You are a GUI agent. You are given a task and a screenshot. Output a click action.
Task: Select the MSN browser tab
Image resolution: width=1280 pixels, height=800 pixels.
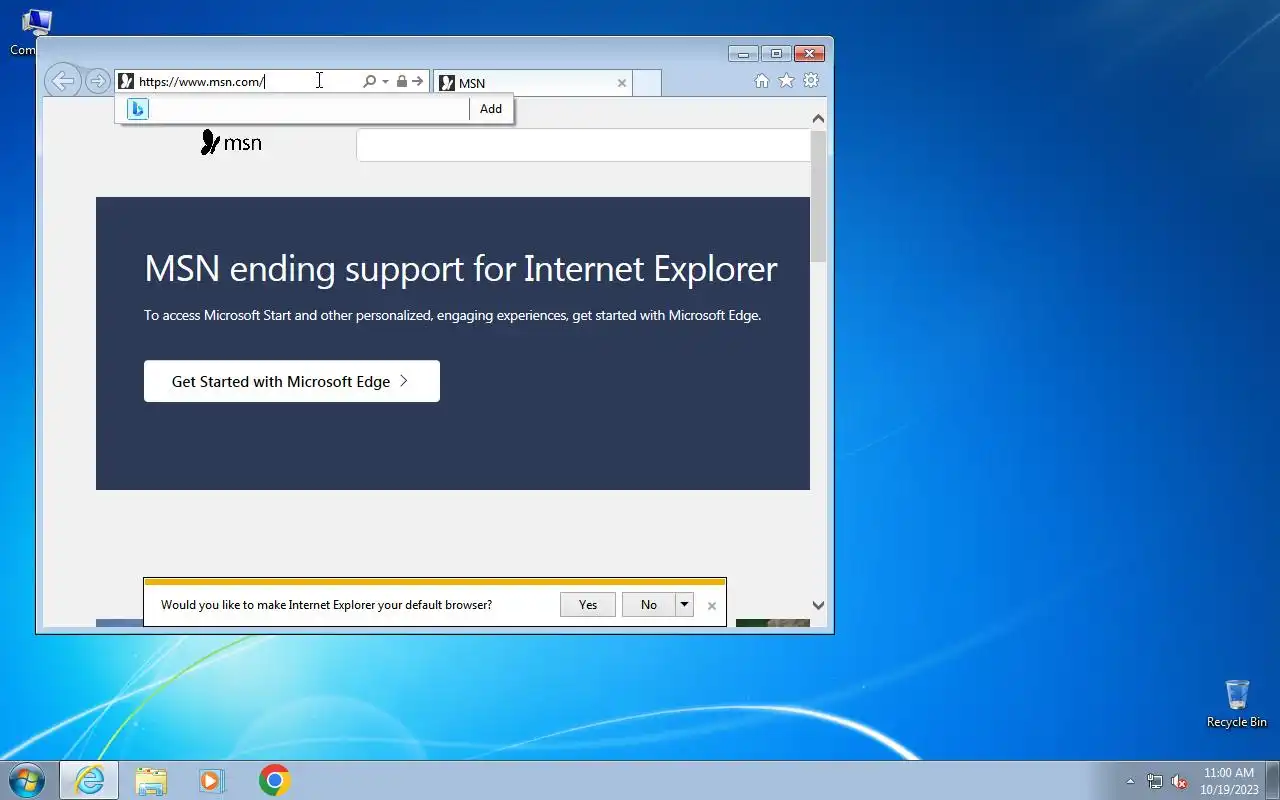pyautogui.click(x=532, y=83)
